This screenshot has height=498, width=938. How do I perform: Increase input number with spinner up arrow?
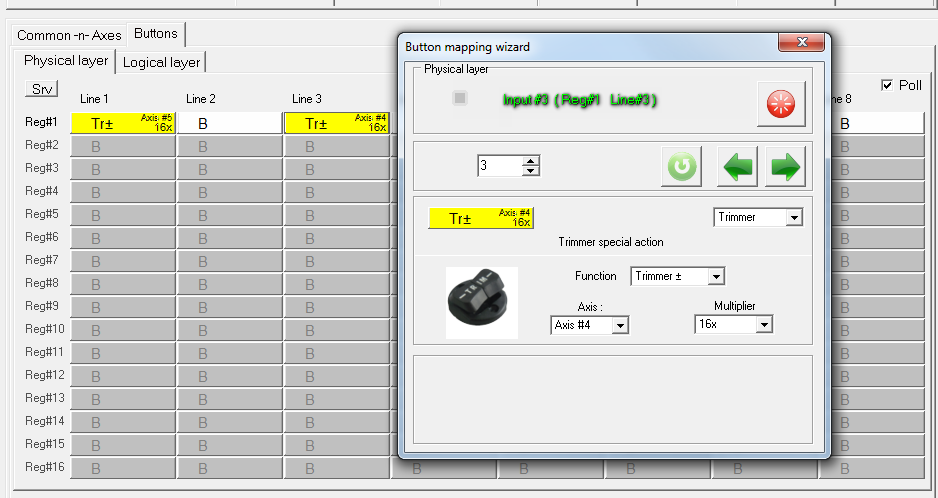click(531, 160)
